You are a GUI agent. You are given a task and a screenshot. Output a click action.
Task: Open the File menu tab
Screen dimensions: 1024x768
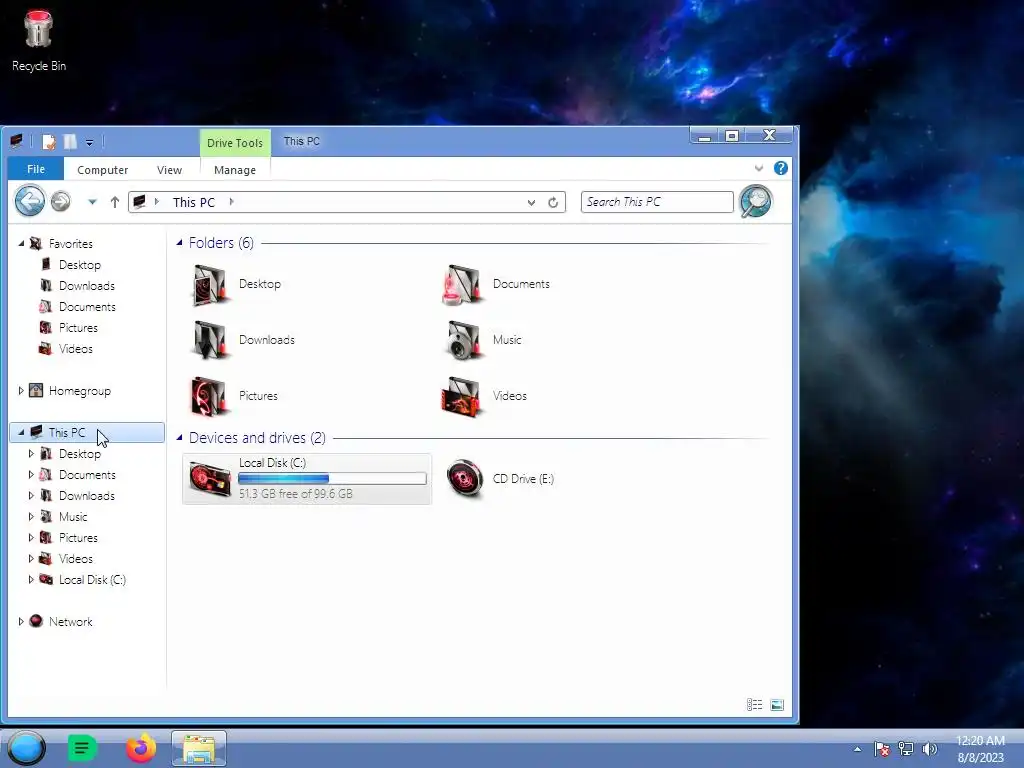point(36,169)
